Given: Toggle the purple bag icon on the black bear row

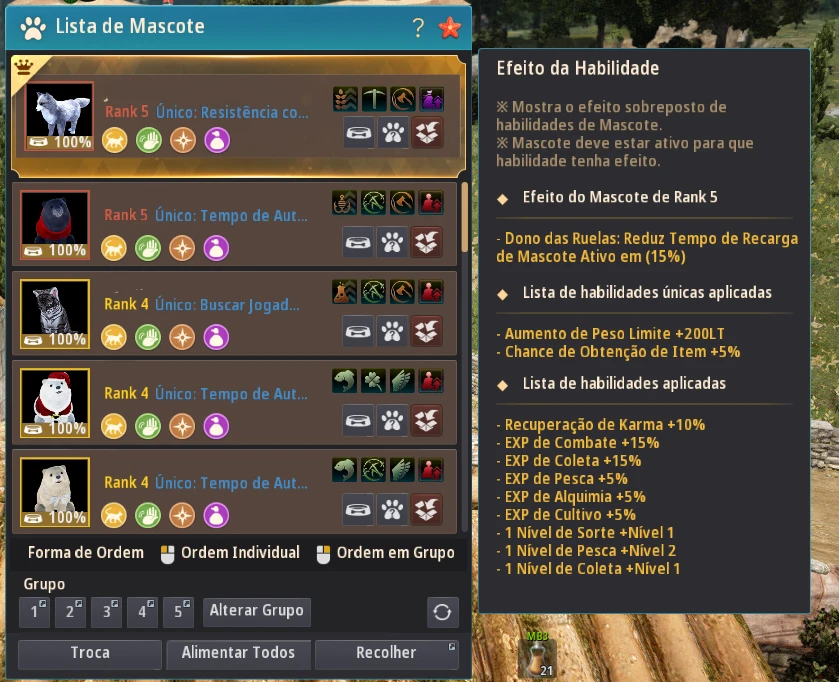Looking at the screenshot, I should pyautogui.click(x=216, y=249).
